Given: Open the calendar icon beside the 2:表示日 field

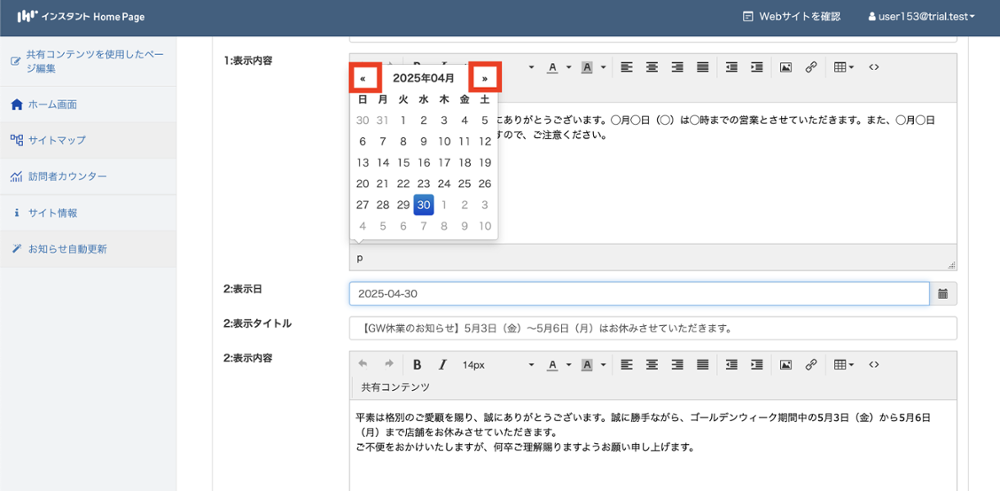Looking at the screenshot, I should click(x=944, y=294).
